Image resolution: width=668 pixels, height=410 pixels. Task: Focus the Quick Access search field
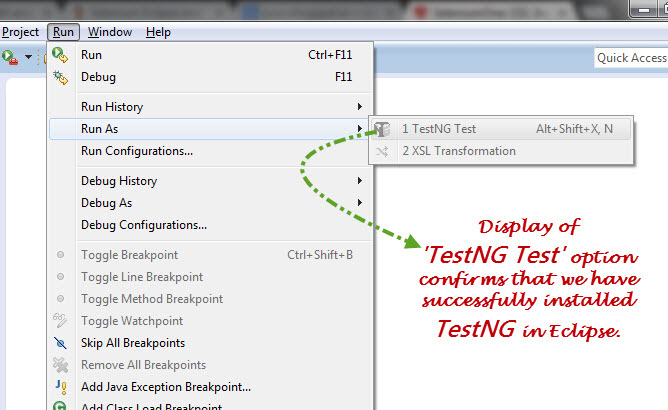pyautogui.click(x=631, y=58)
